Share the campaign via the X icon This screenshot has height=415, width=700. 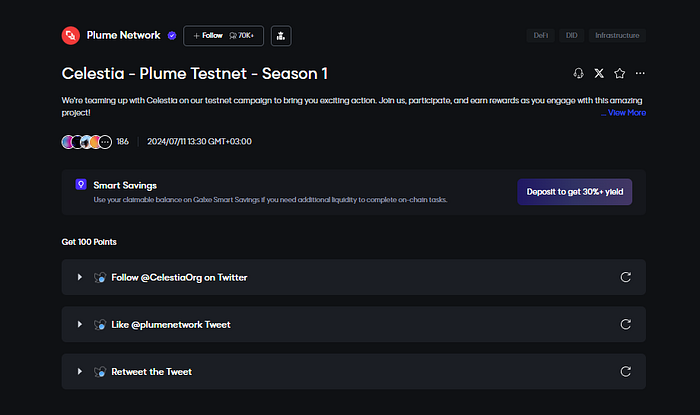click(x=599, y=73)
